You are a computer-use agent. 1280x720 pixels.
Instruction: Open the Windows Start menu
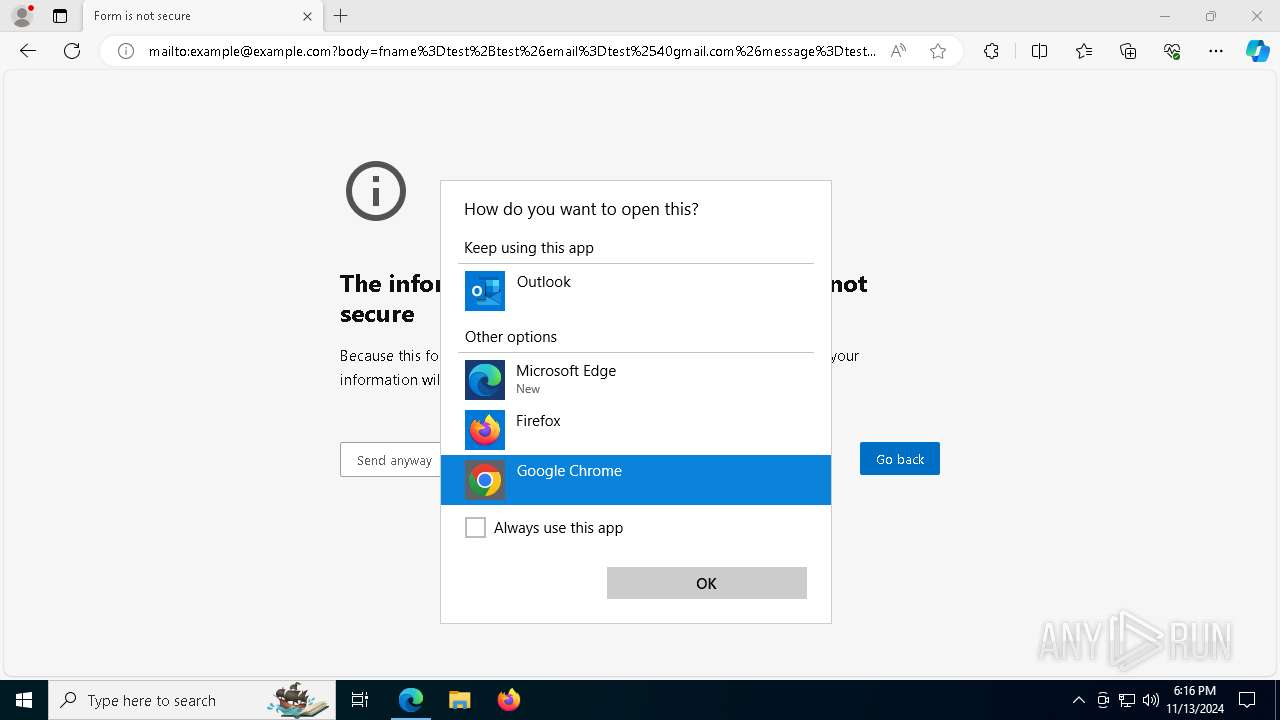24,700
